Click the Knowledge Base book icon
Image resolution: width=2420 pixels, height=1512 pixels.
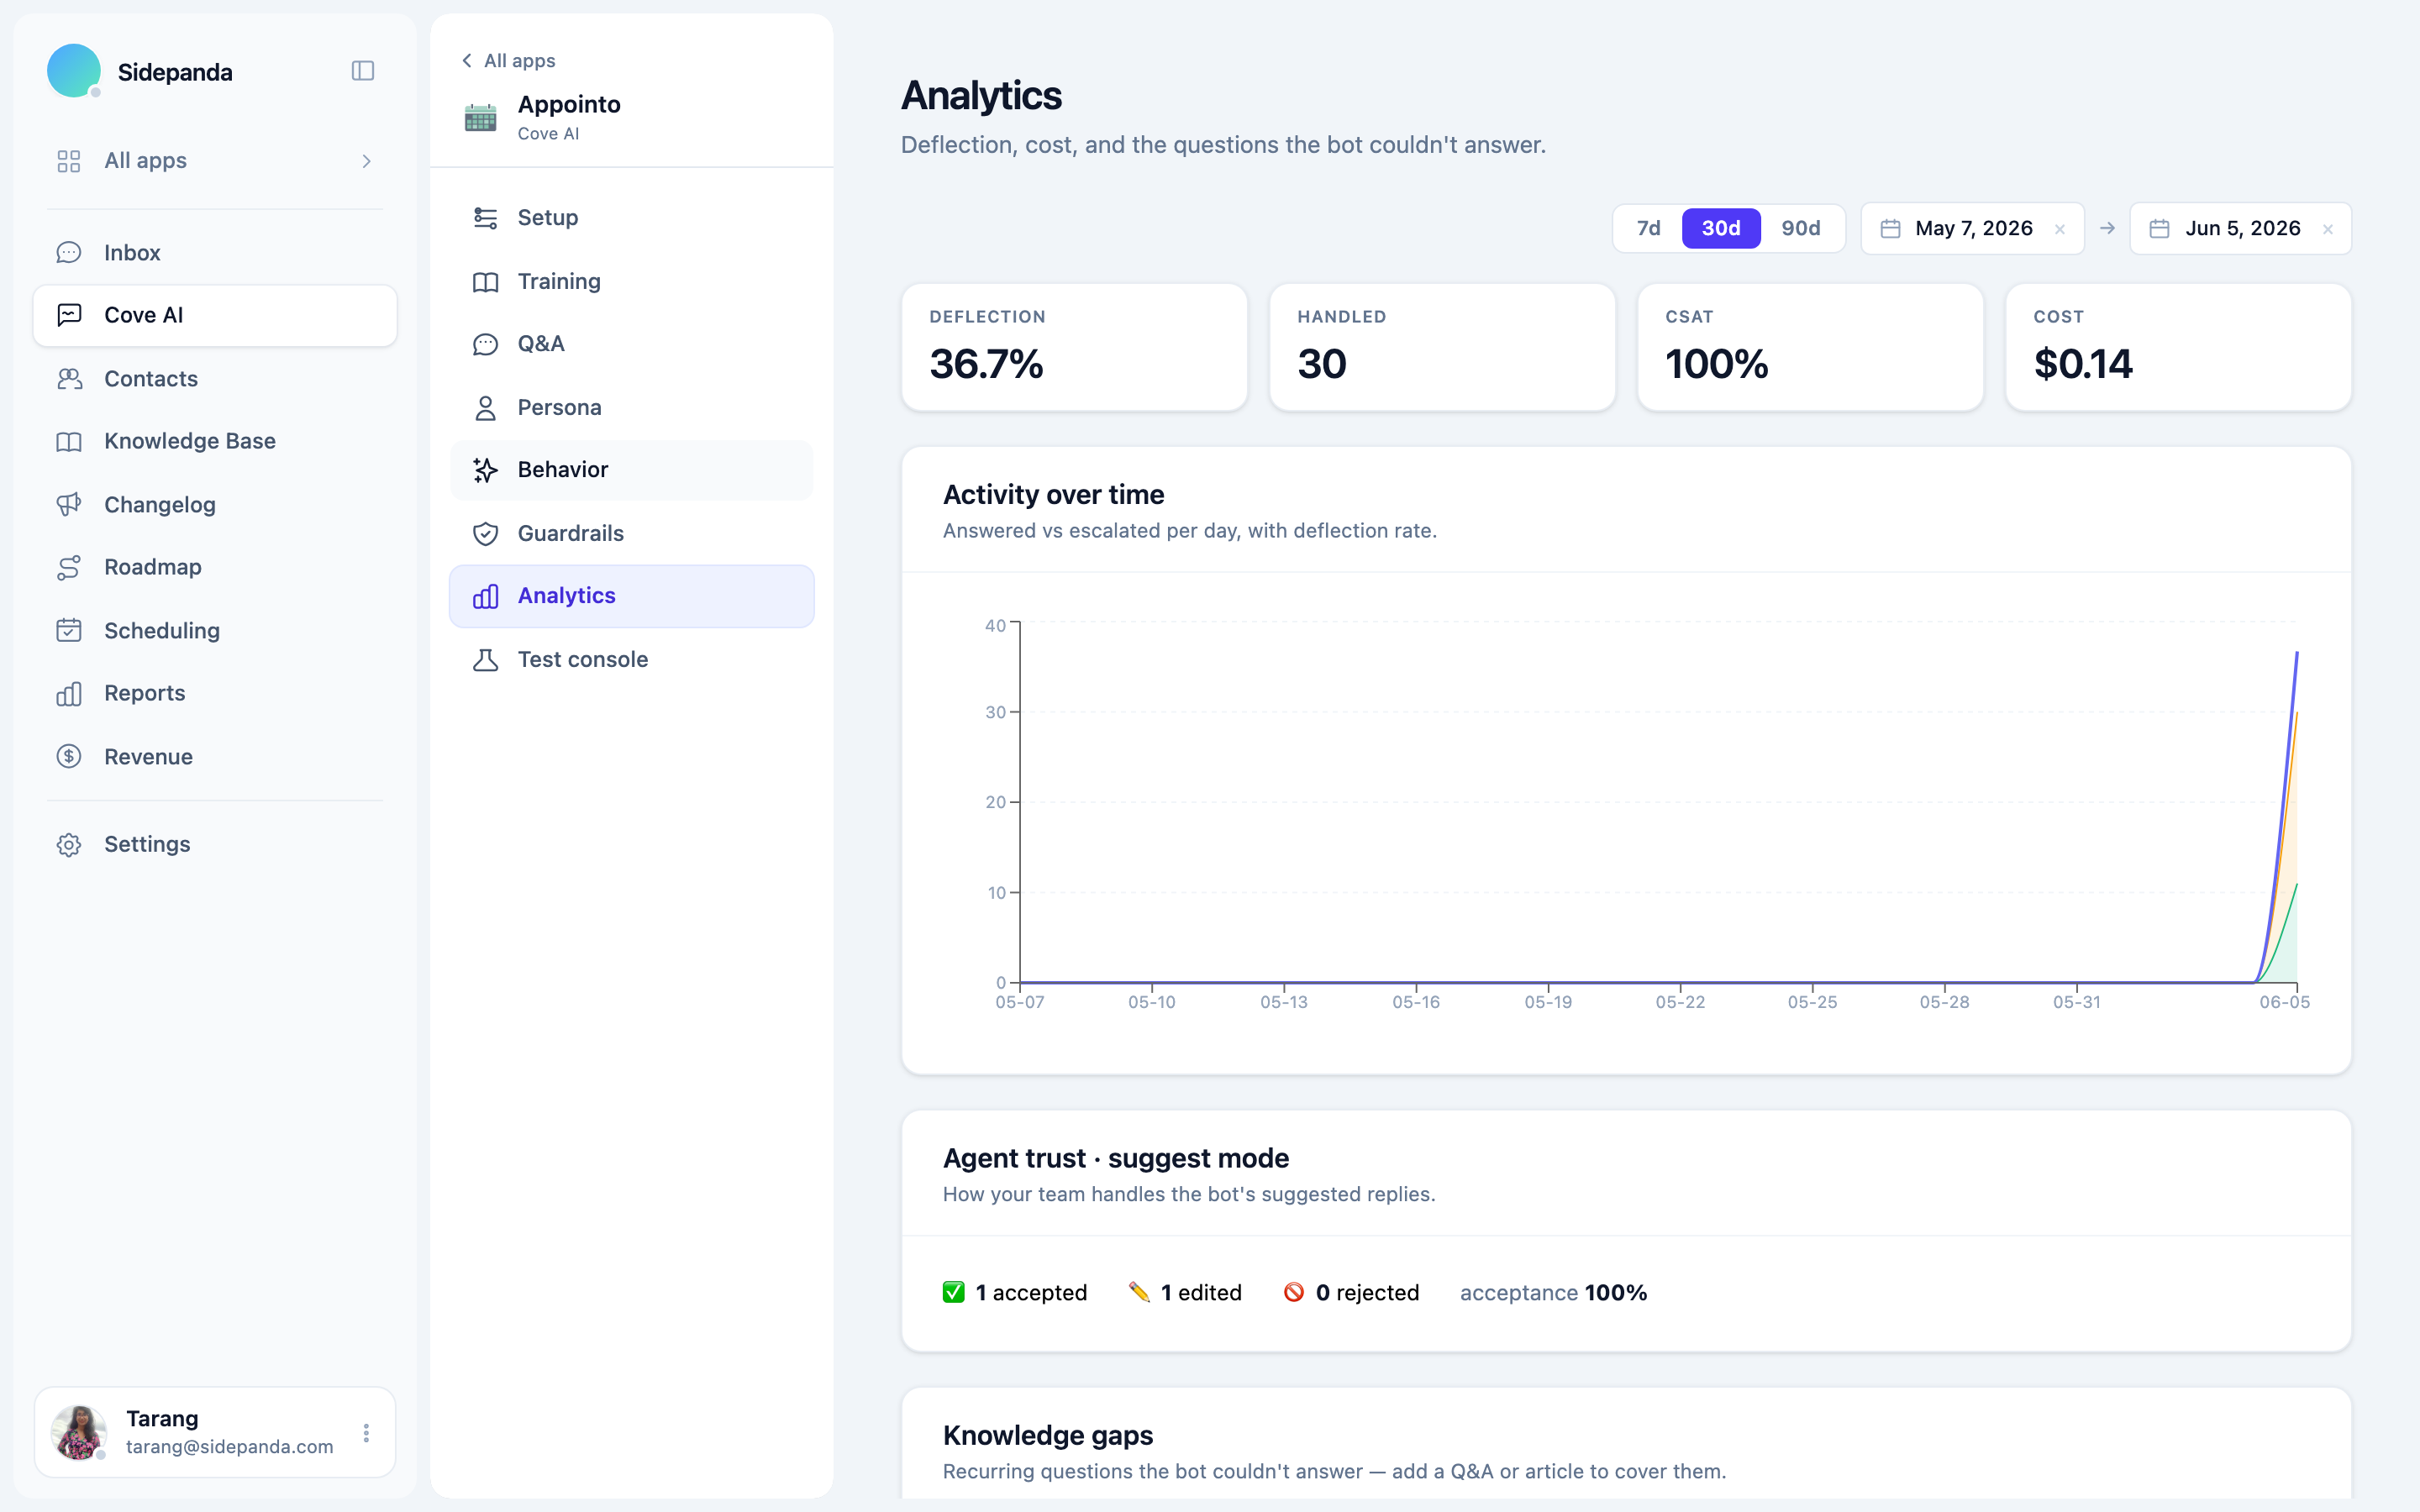tap(69, 441)
